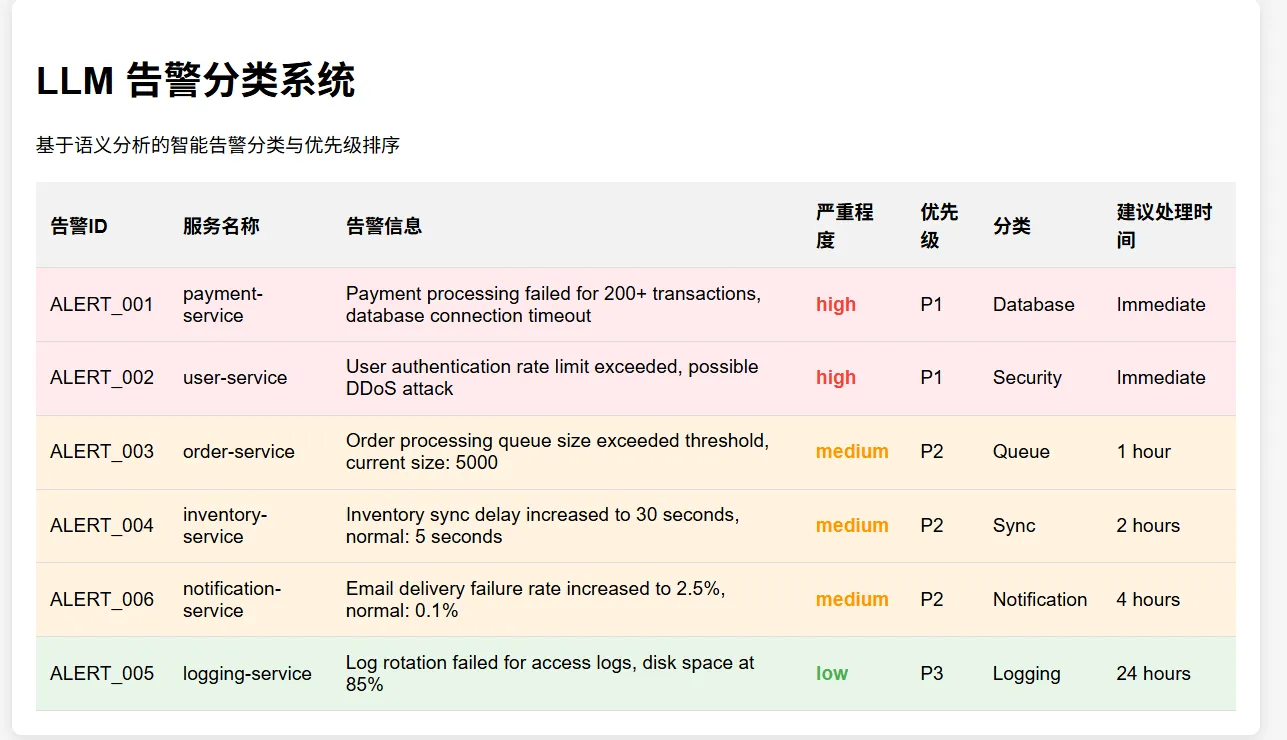Click the "order-service" service name cell
Viewport: 1287px width, 740px height.
click(x=239, y=452)
